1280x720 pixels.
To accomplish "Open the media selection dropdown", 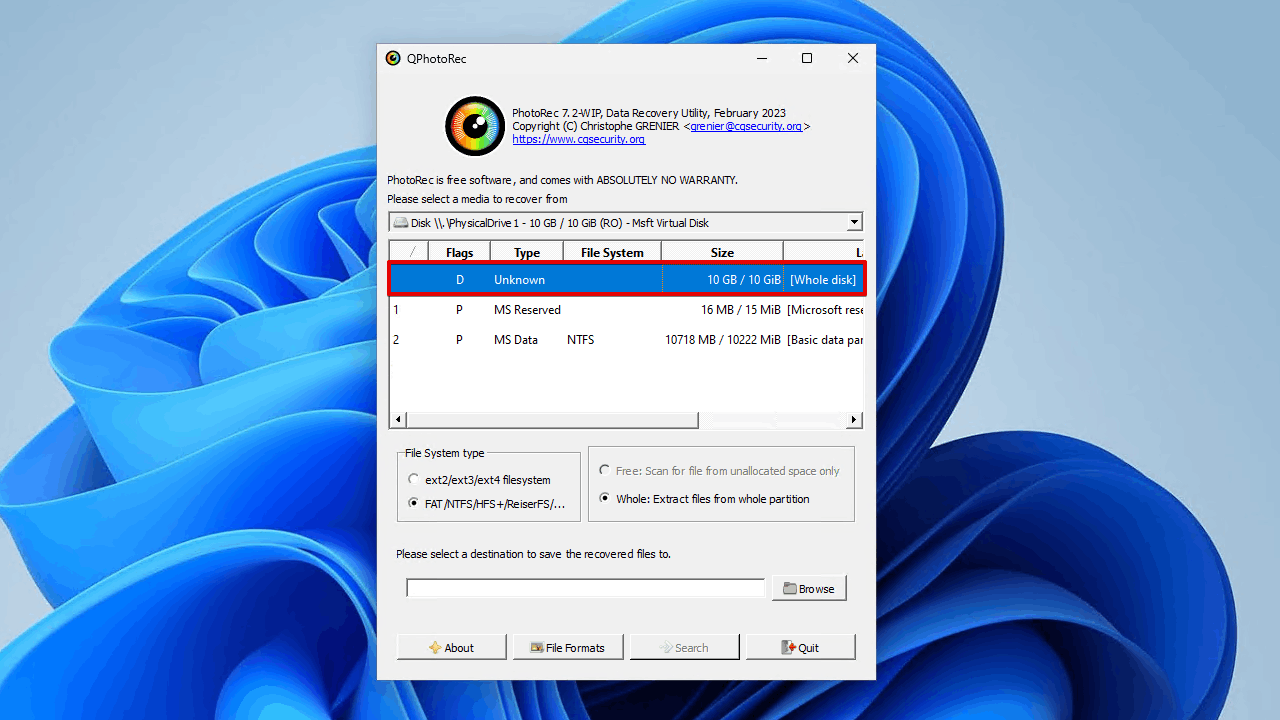I will [853, 222].
